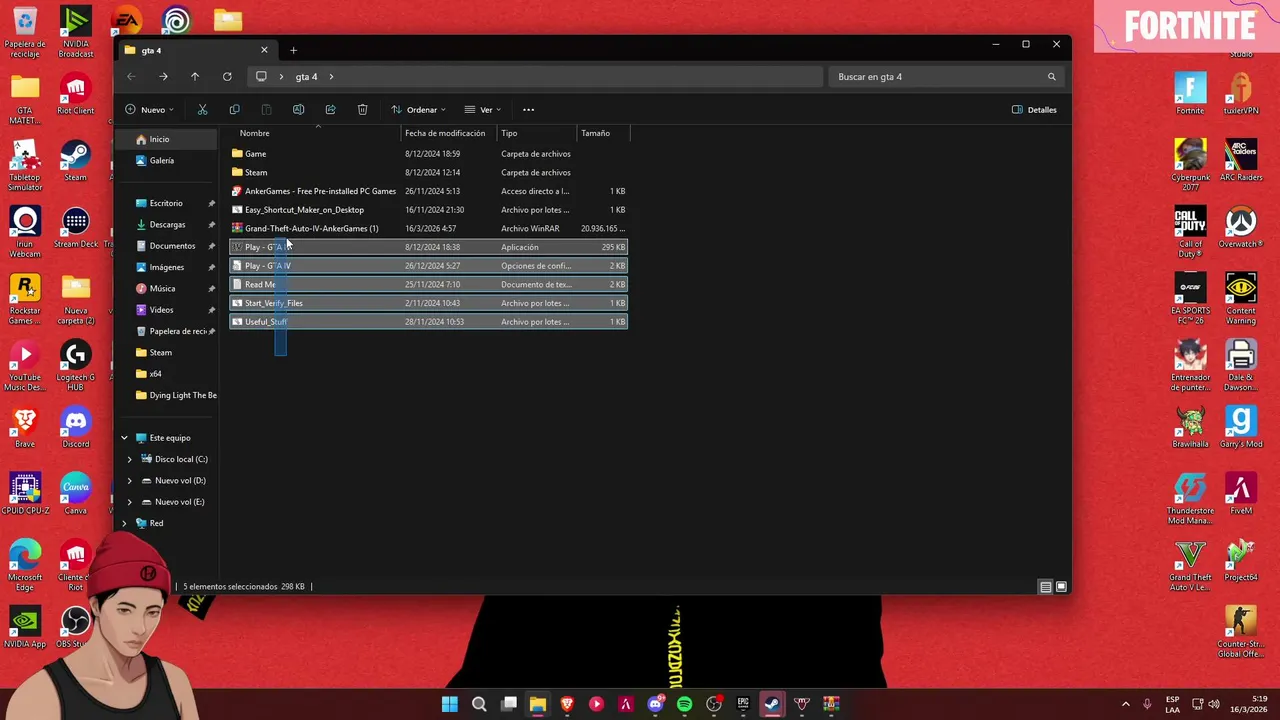Image resolution: width=1280 pixels, height=720 pixels.
Task: Open Windows Start menu
Action: coord(450,704)
